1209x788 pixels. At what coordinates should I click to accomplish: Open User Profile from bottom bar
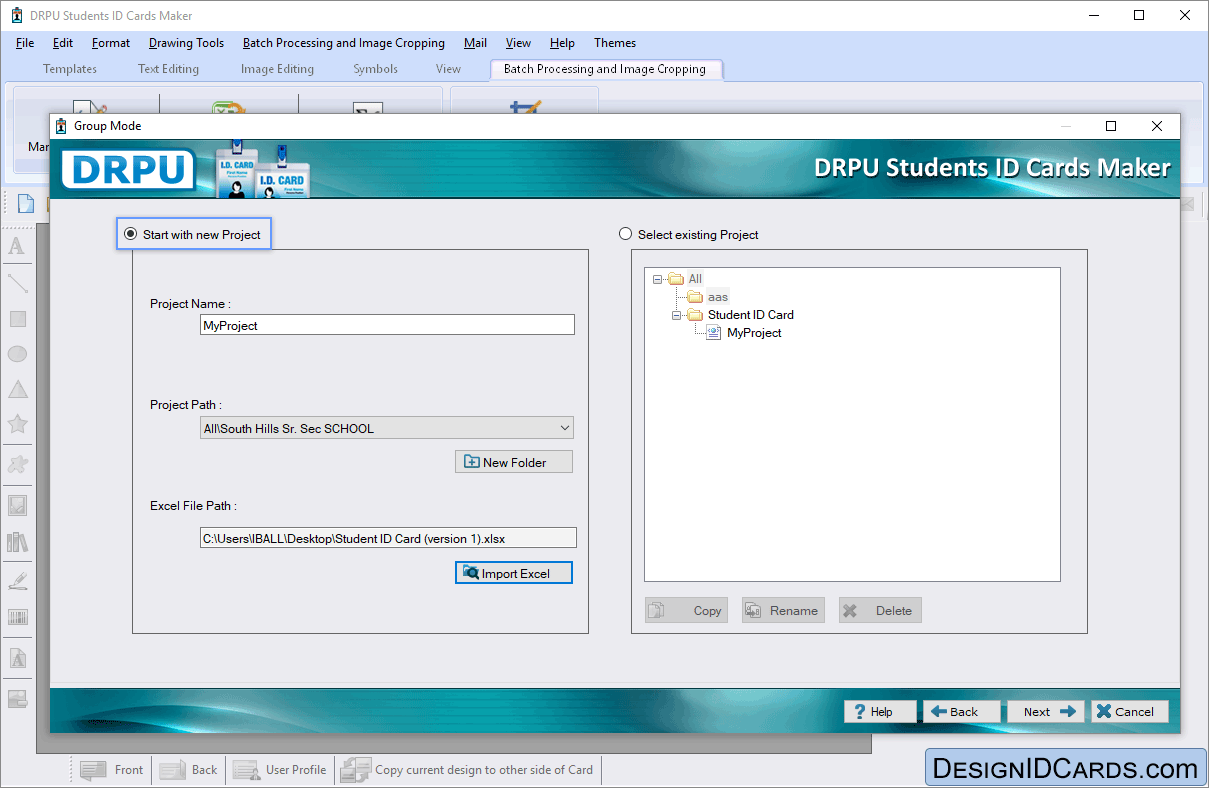click(x=280, y=770)
